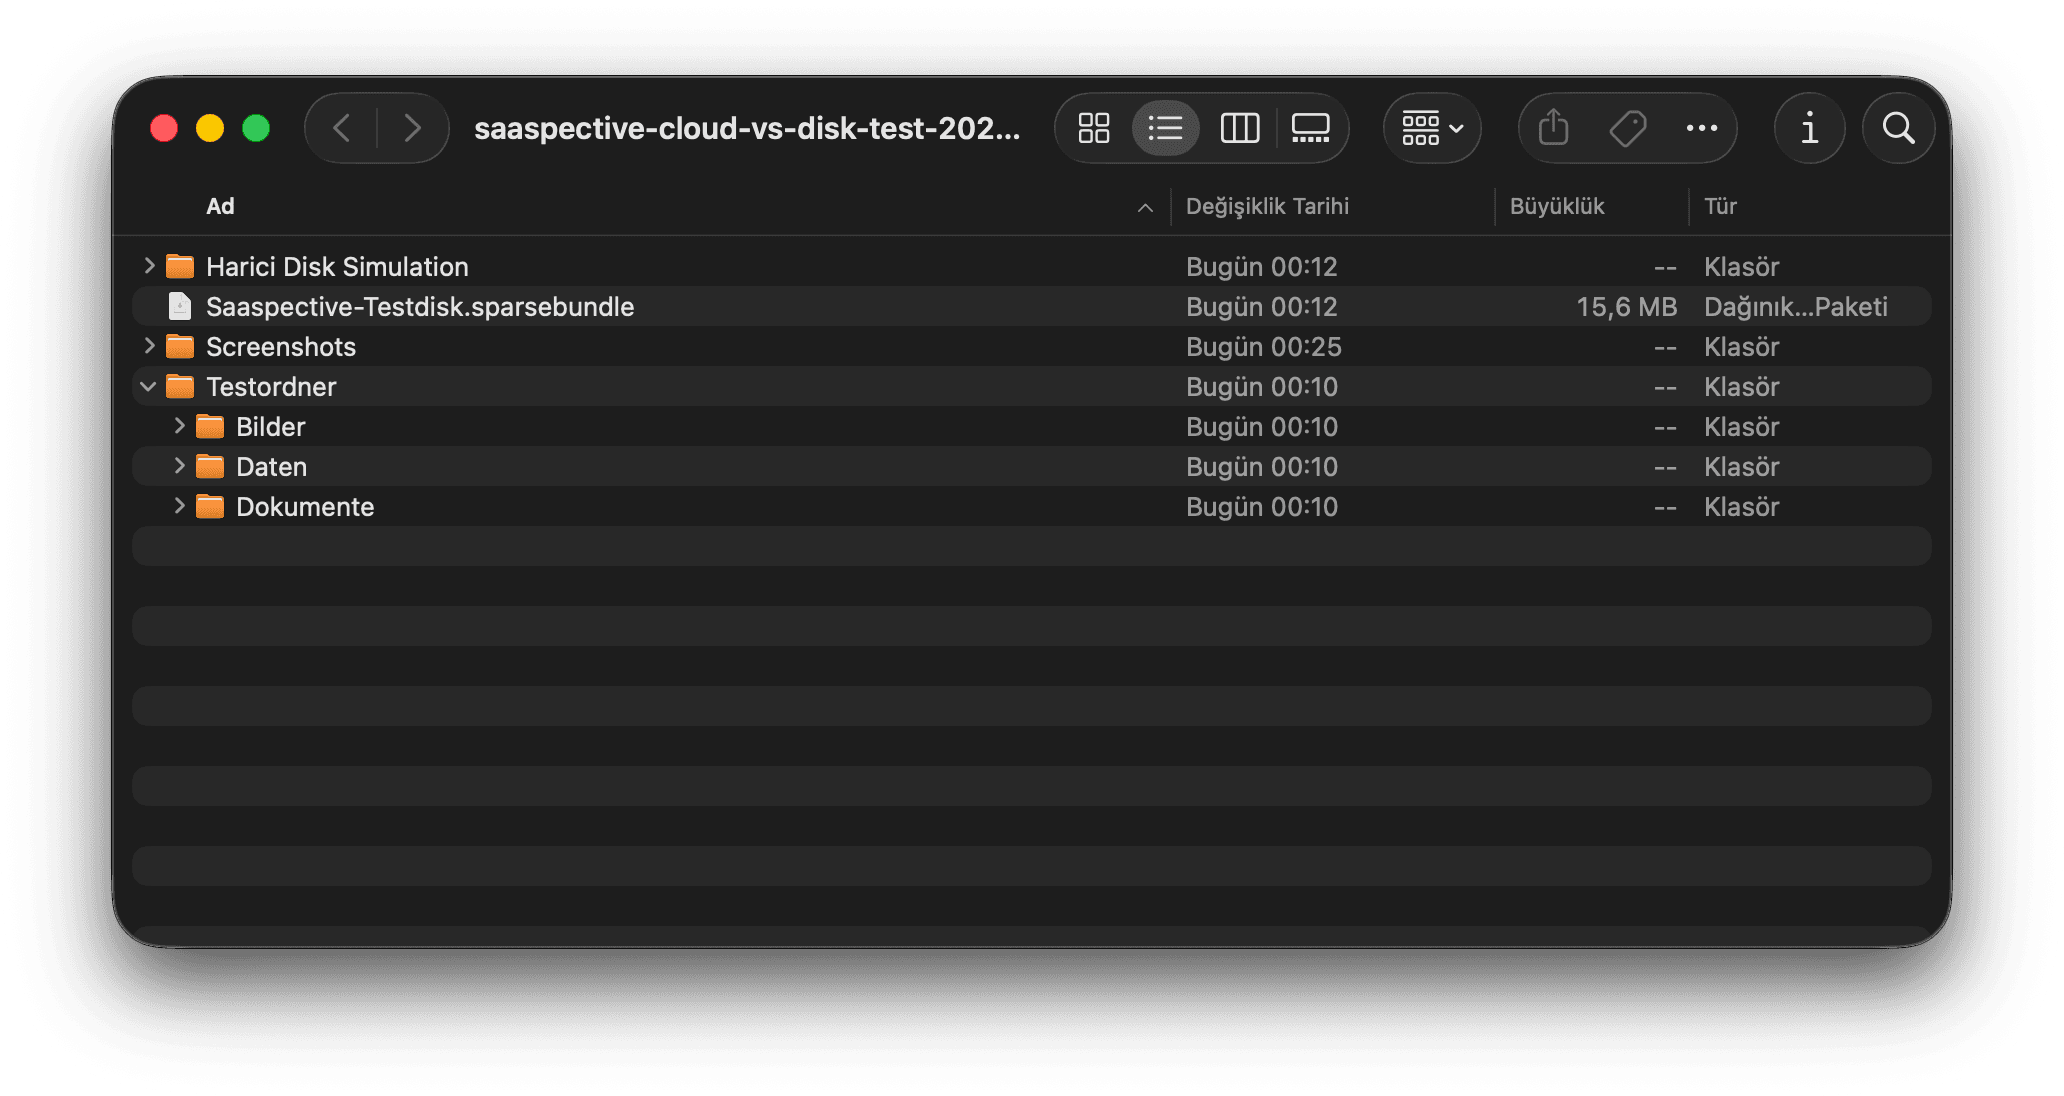The height and width of the screenshot is (1096, 2064).
Task: Click the Bilder row name
Action: [270, 426]
